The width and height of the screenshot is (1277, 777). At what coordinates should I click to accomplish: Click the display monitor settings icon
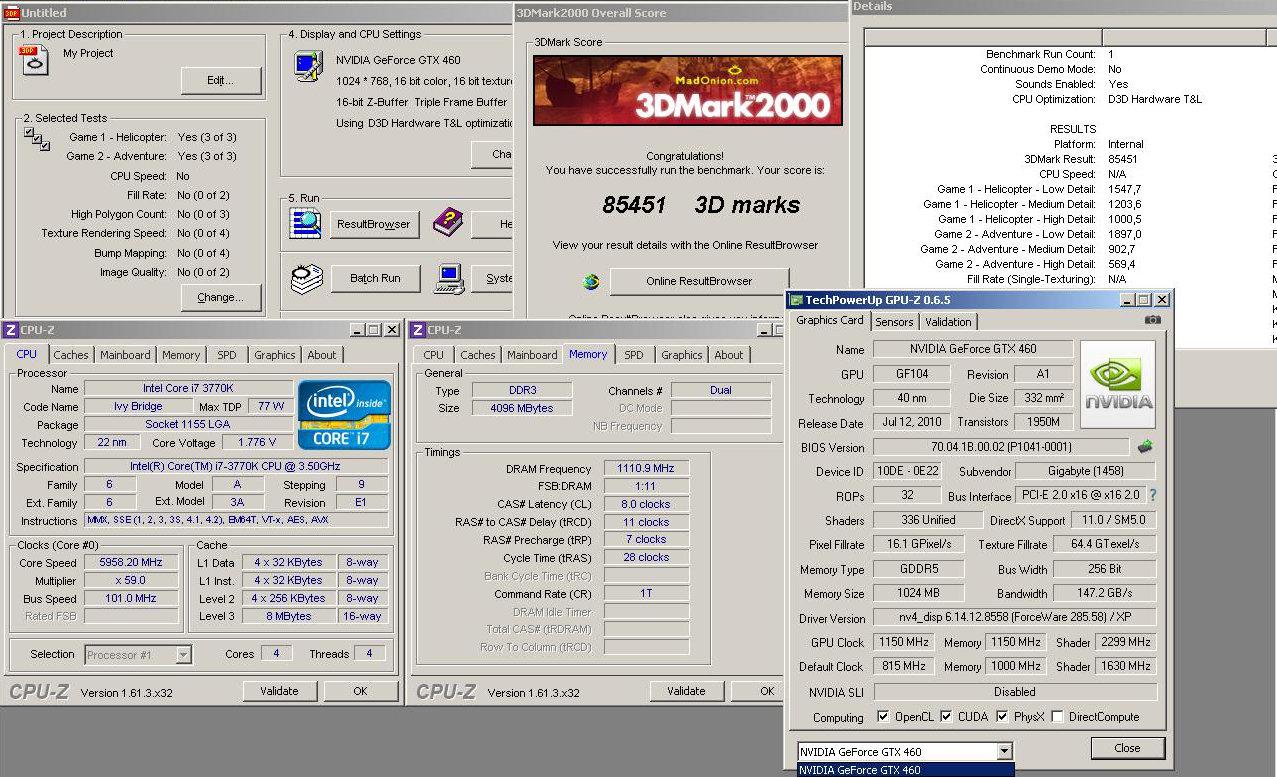click(307, 67)
